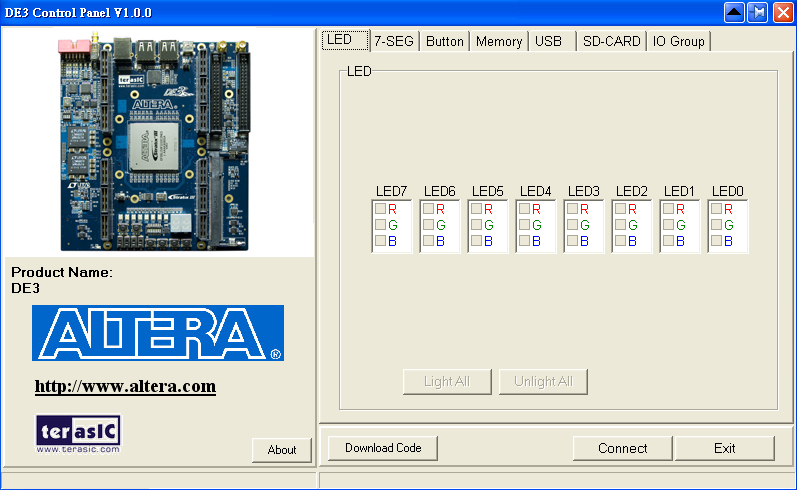Image resolution: width=797 pixels, height=490 pixels.
Task: Click the DE3 board photo
Action: 155,141
